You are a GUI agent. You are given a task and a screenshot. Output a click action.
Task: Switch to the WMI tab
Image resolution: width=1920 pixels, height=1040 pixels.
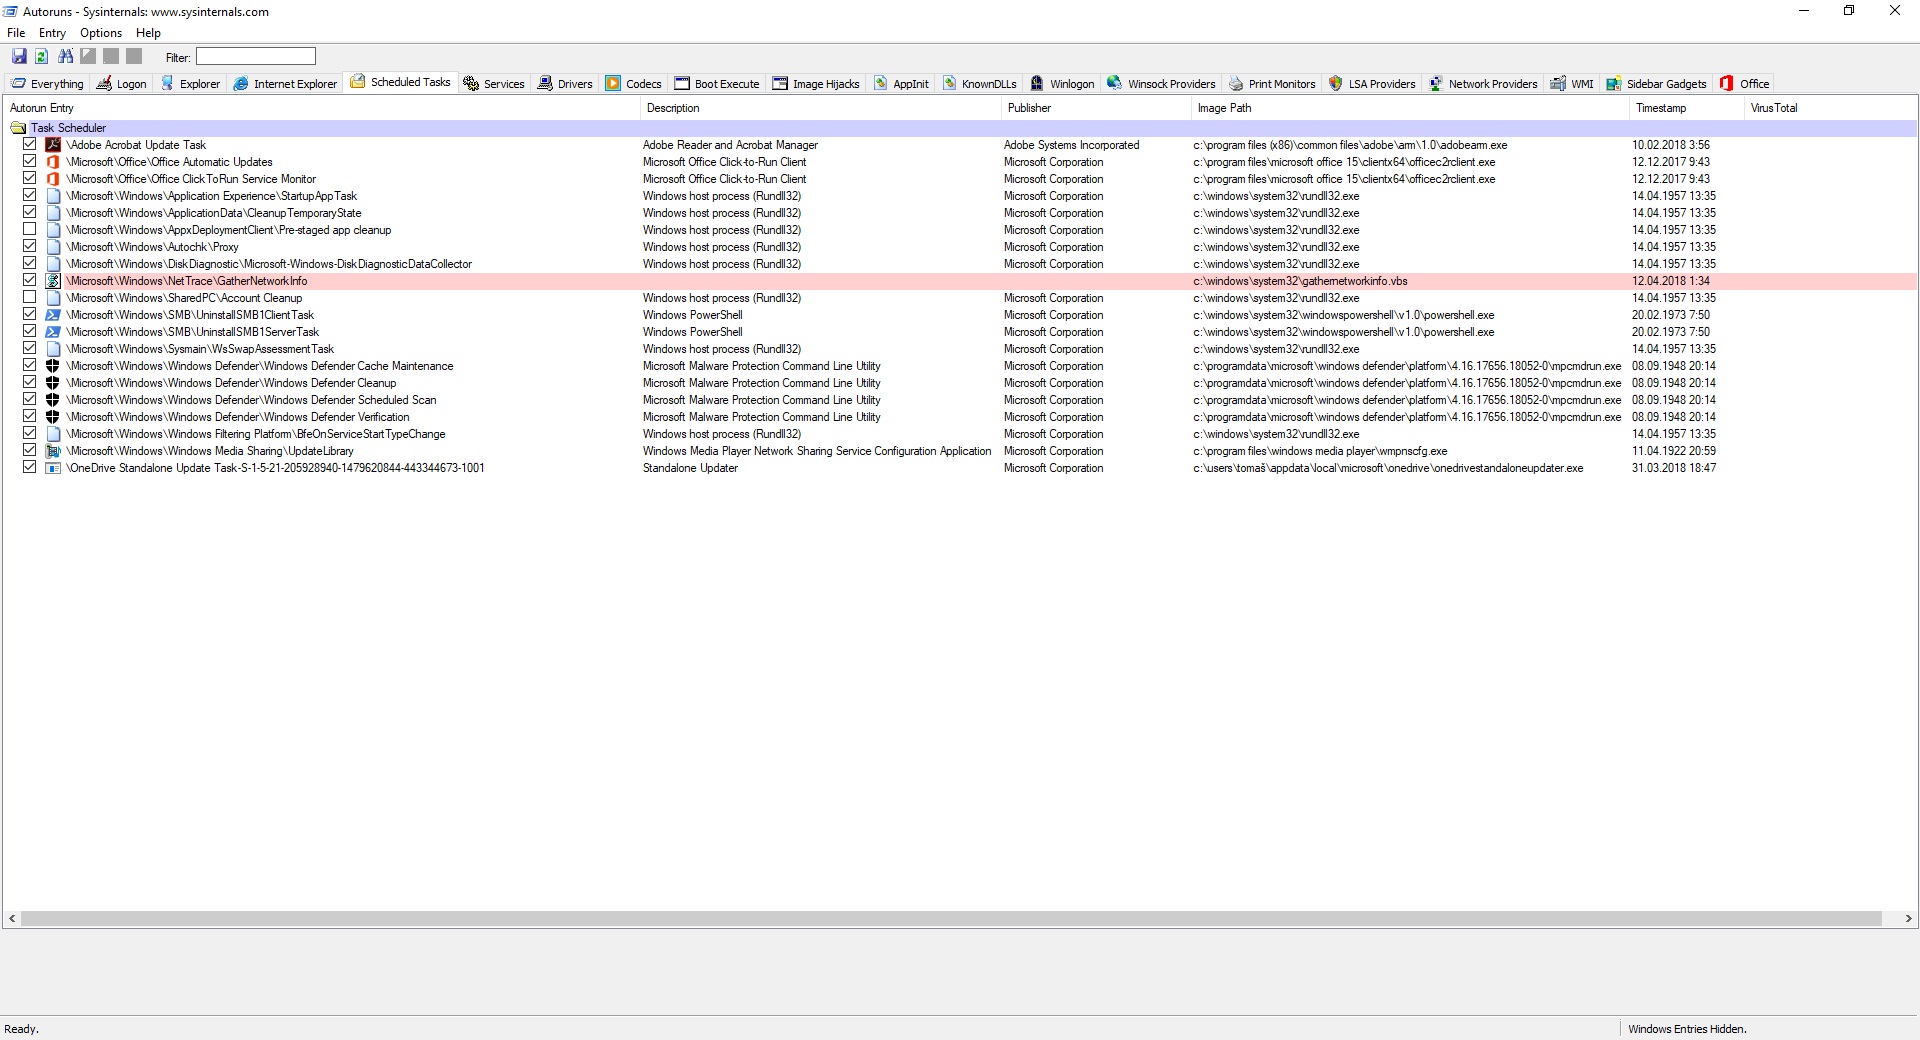click(1572, 84)
